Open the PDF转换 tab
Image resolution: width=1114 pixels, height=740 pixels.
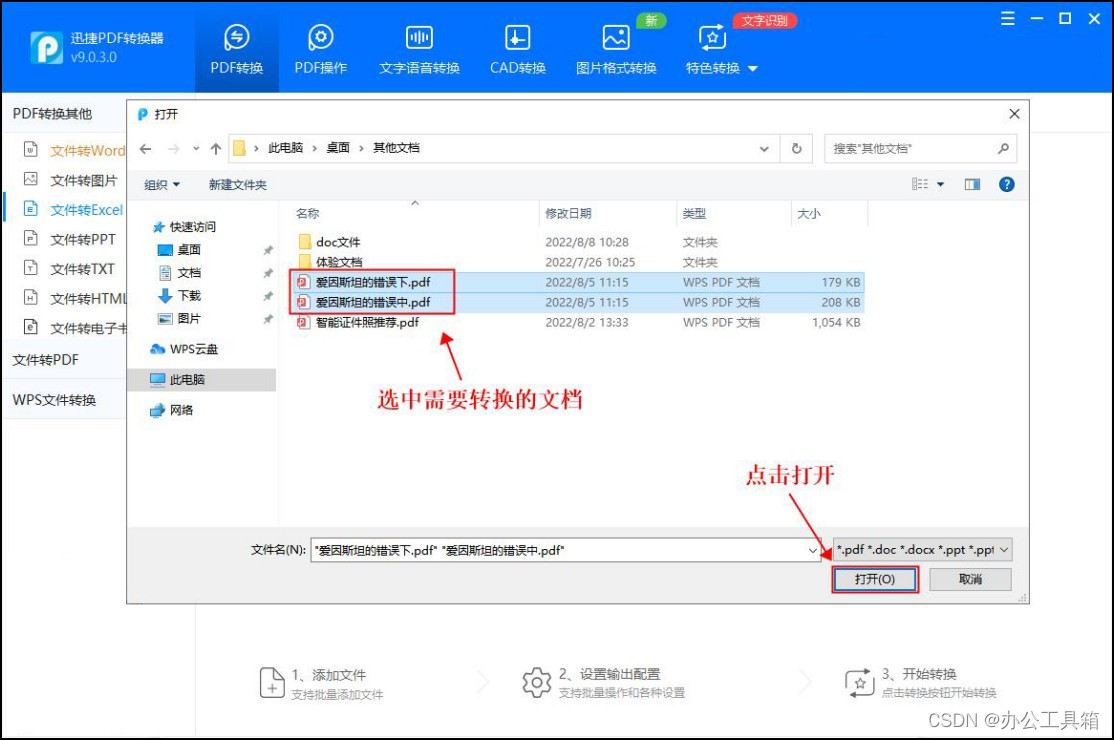tap(237, 49)
